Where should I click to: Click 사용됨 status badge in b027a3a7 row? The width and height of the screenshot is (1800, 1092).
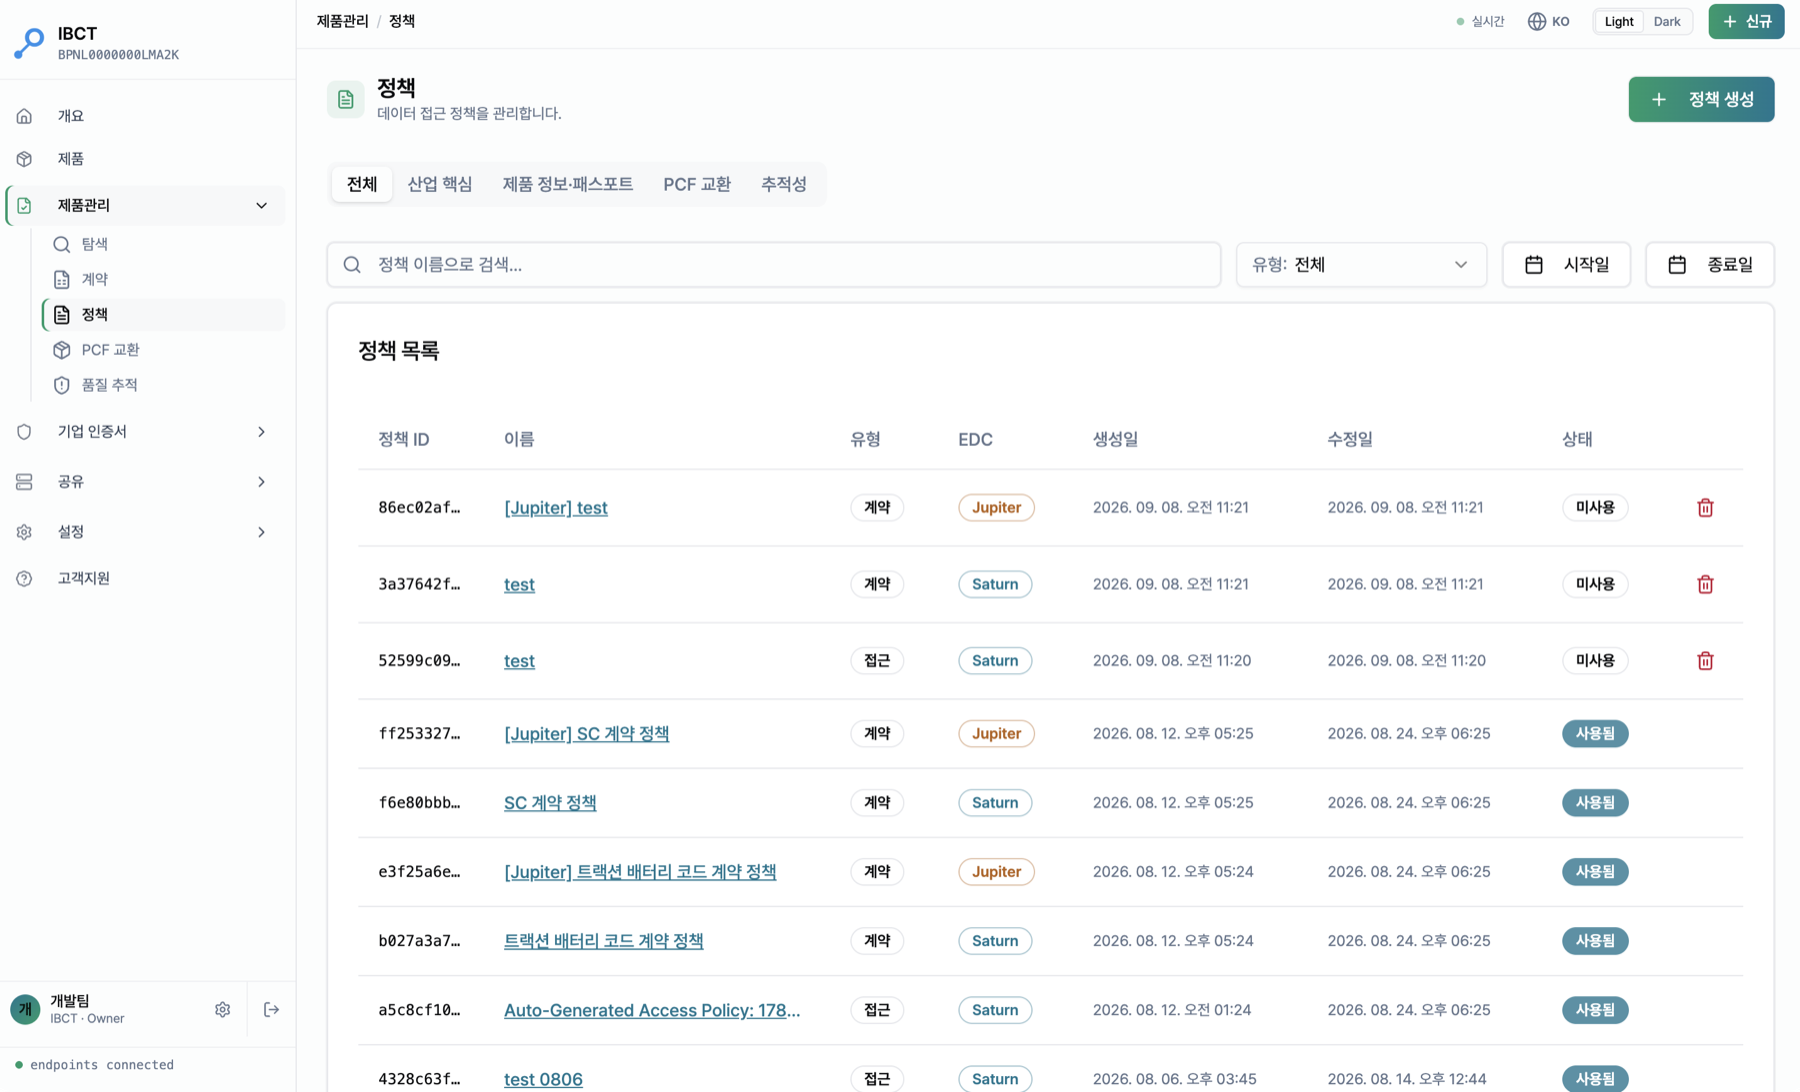[x=1595, y=941]
